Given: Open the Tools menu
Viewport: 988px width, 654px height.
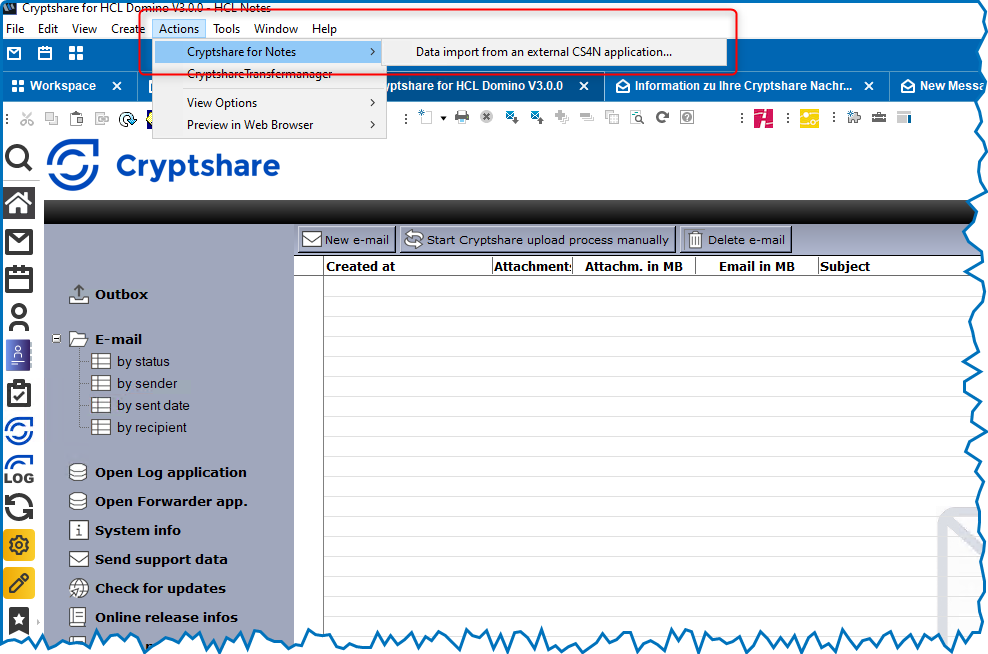Looking at the screenshot, I should click(x=226, y=29).
